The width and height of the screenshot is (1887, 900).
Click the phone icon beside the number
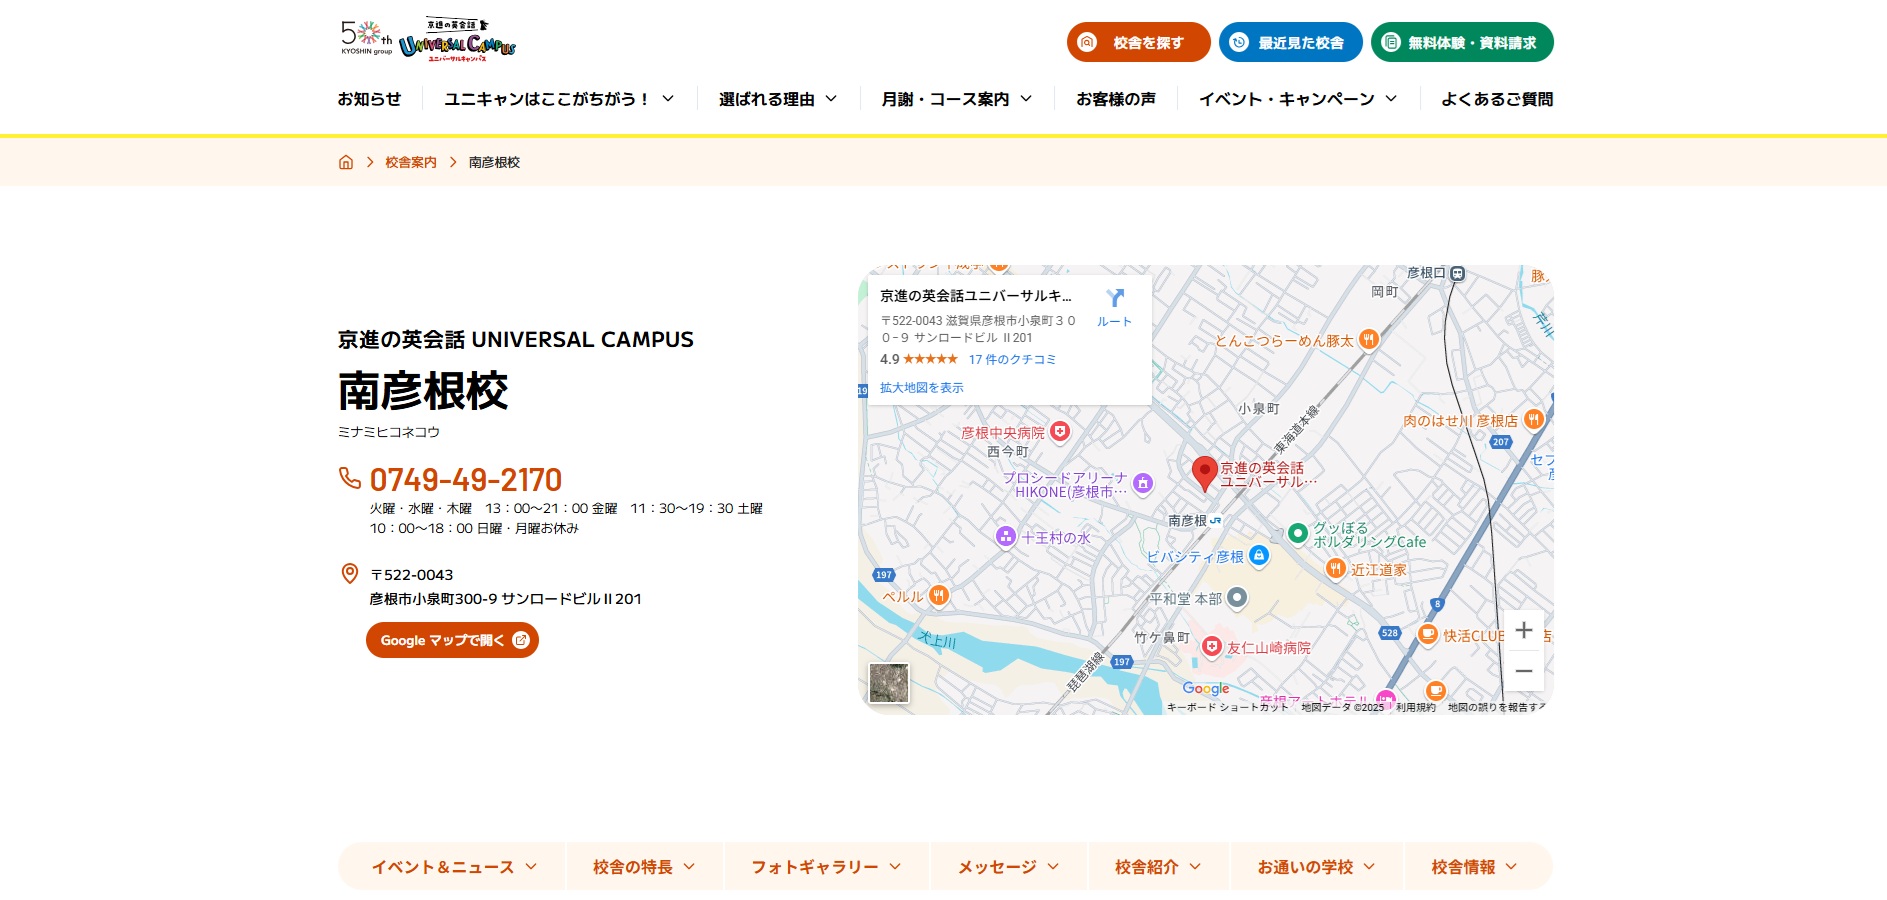[x=350, y=478]
